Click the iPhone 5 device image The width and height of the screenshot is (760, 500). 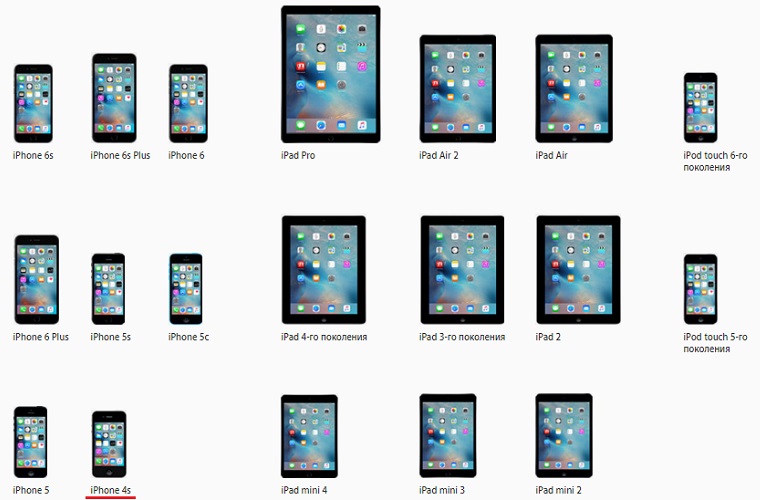pos(31,442)
